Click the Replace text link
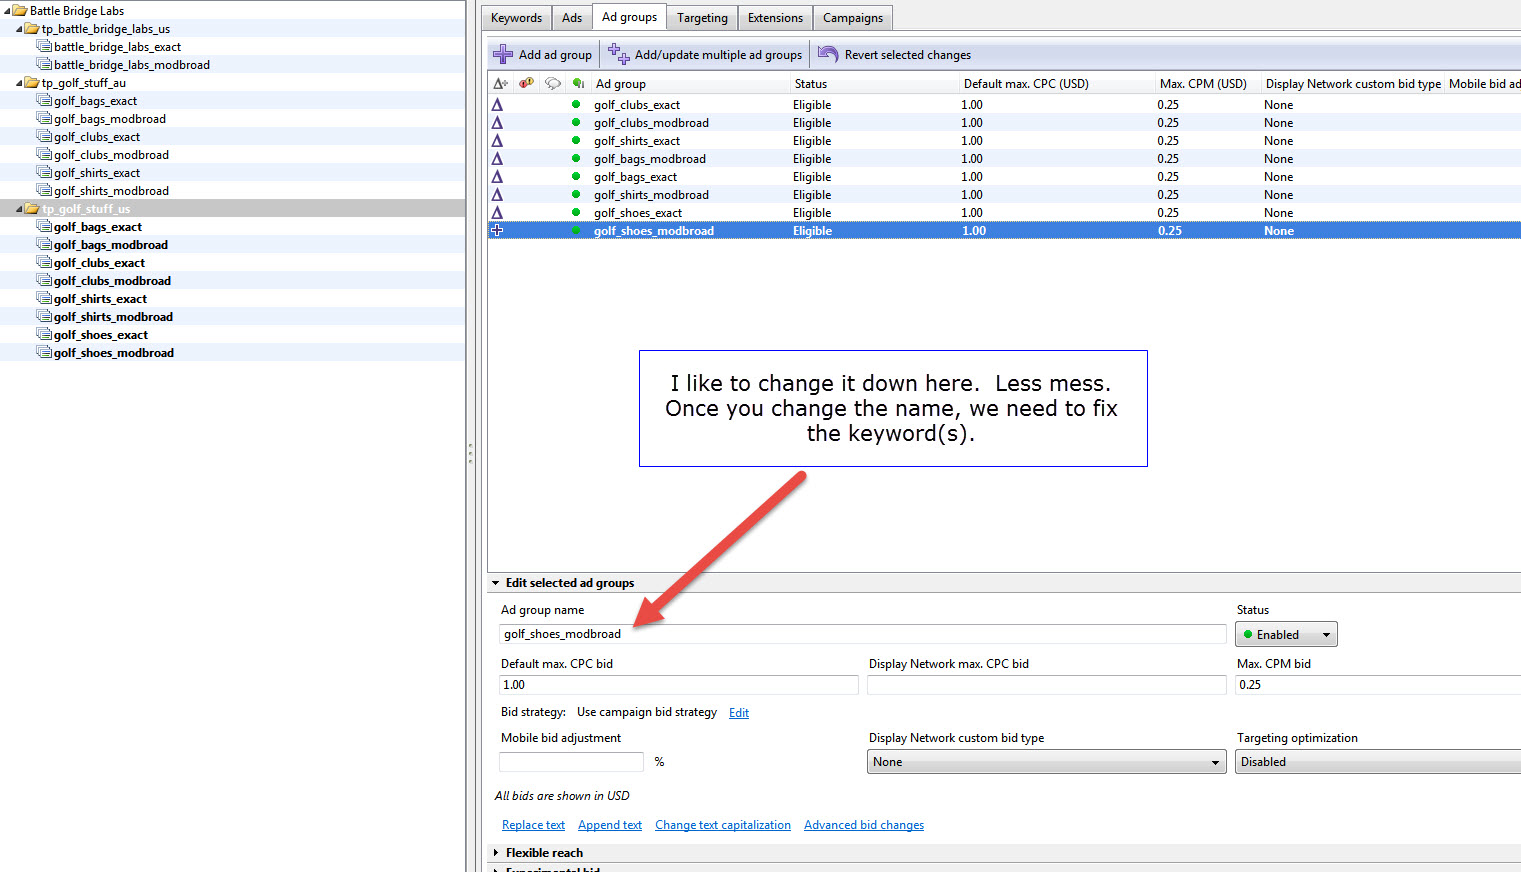Image resolution: width=1521 pixels, height=872 pixels. click(533, 825)
